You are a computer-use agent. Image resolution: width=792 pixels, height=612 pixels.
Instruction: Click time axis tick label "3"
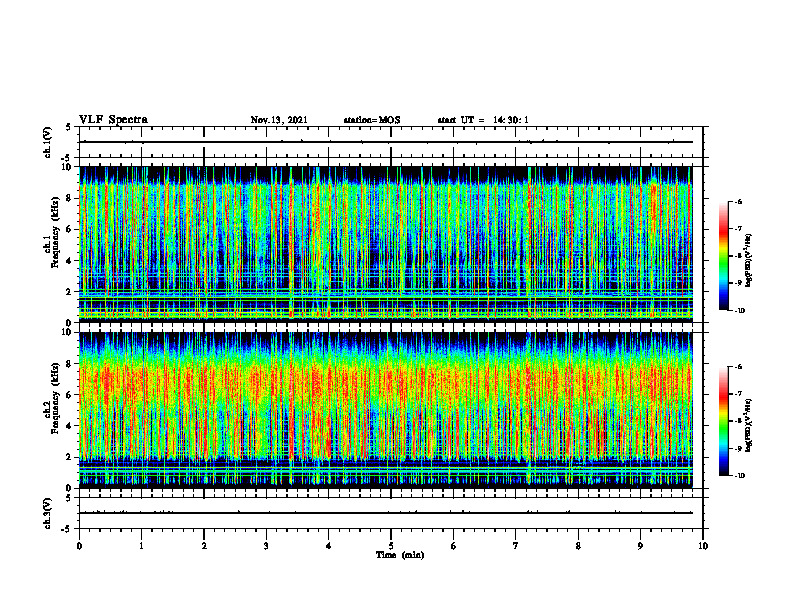(266, 546)
